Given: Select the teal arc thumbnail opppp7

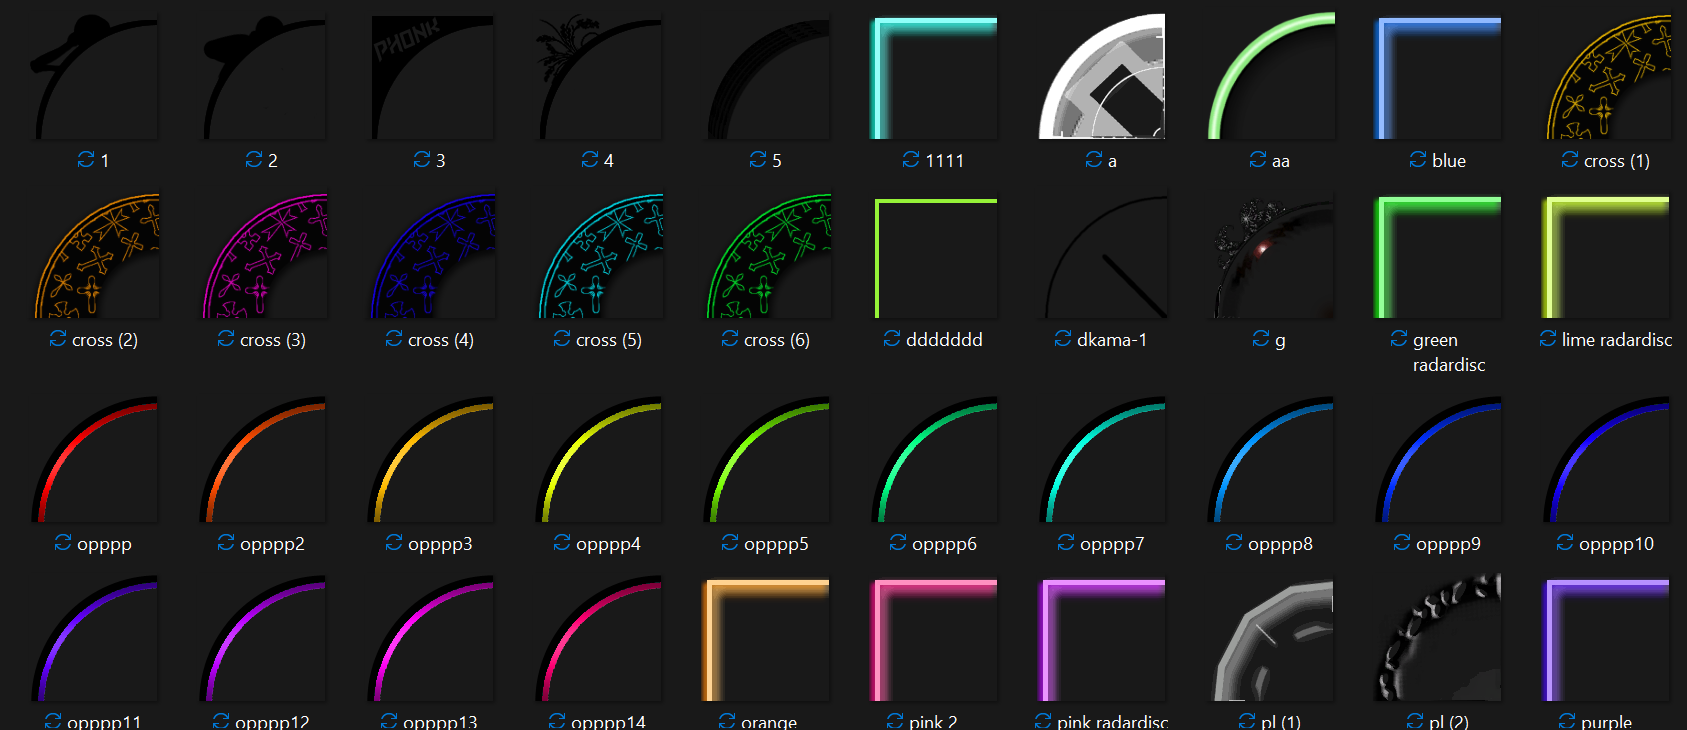Looking at the screenshot, I should [1102, 460].
